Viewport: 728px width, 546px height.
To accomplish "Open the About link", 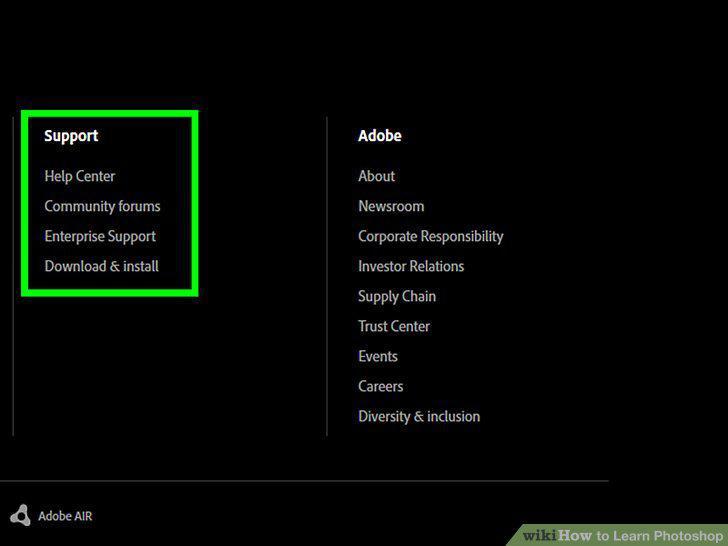I will pyautogui.click(x=377, y=176).
